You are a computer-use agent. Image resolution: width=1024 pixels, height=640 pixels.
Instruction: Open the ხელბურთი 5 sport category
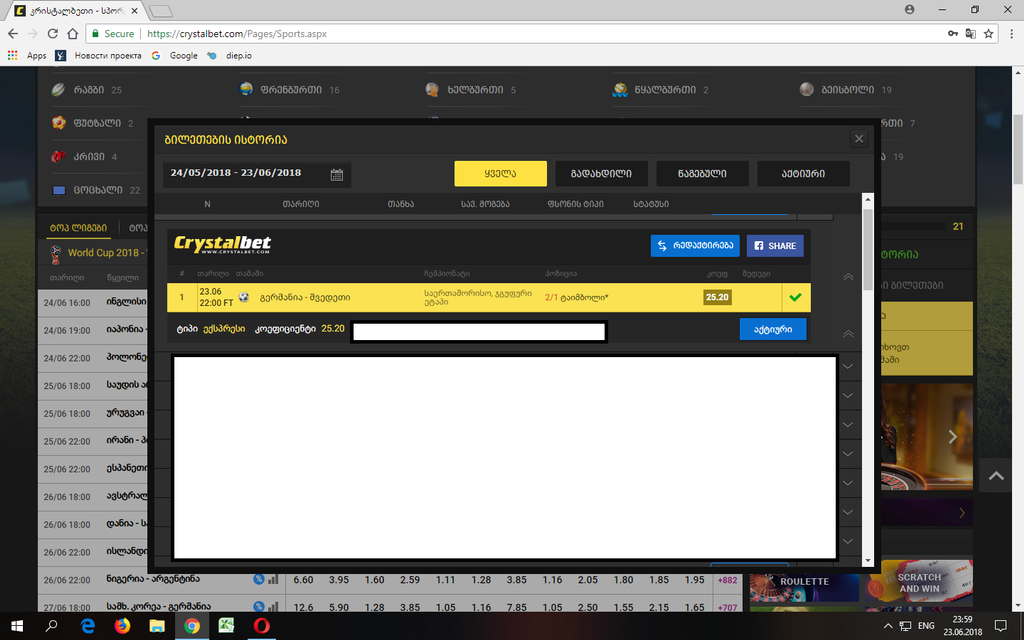coord(471,89)
